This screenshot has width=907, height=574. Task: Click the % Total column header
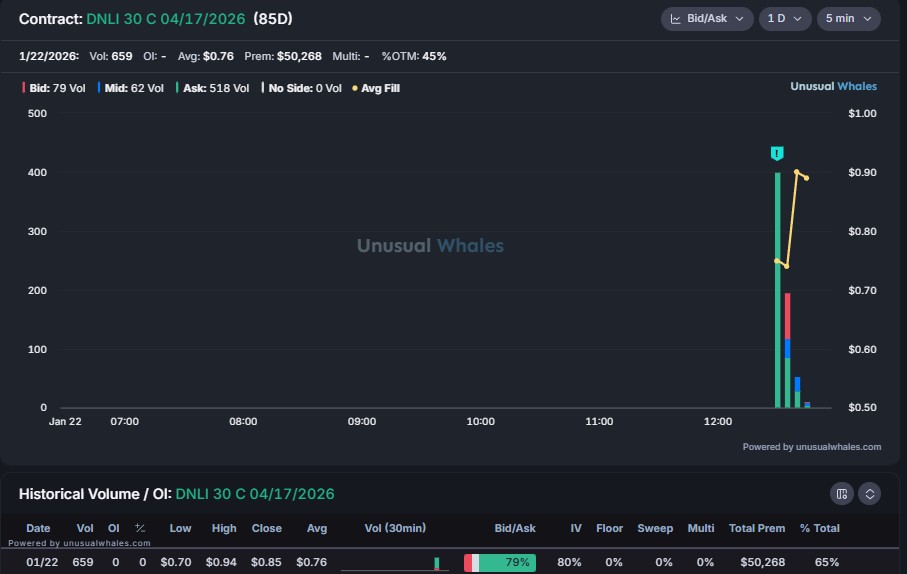819,528
